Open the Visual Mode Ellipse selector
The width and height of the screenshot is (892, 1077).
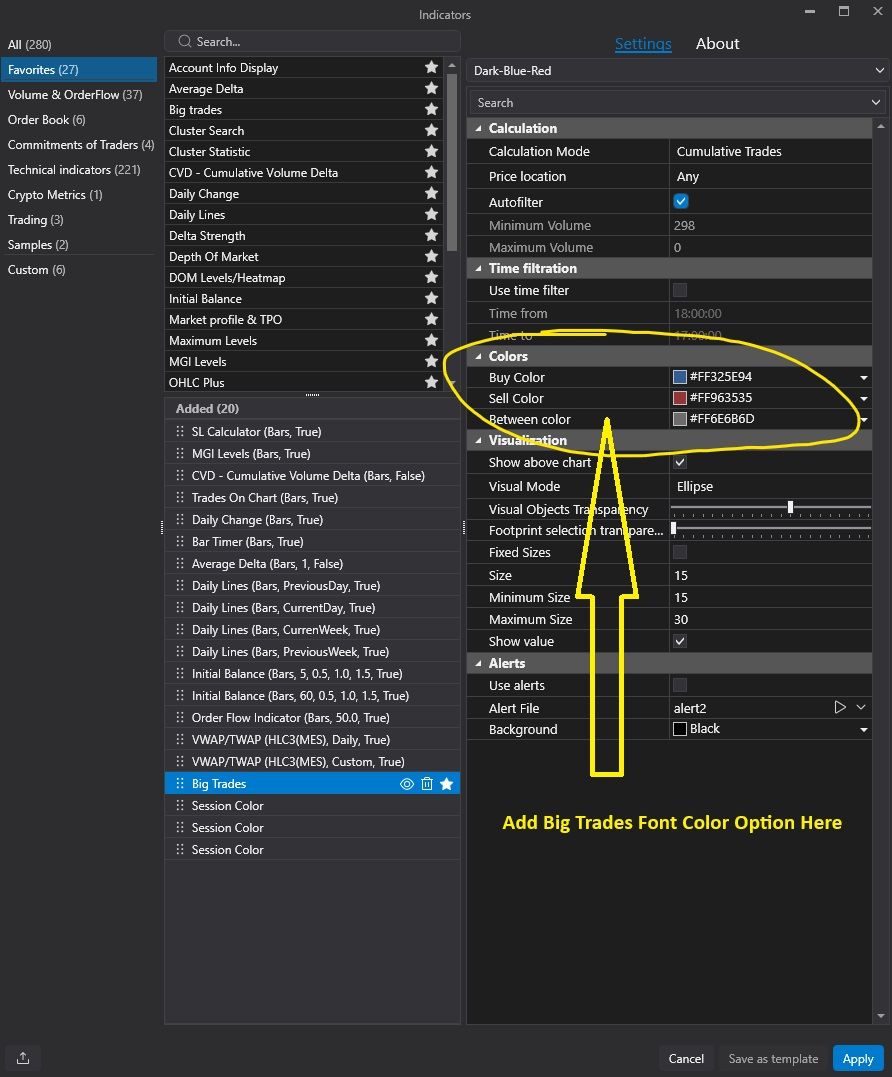(x=770, y=486)
